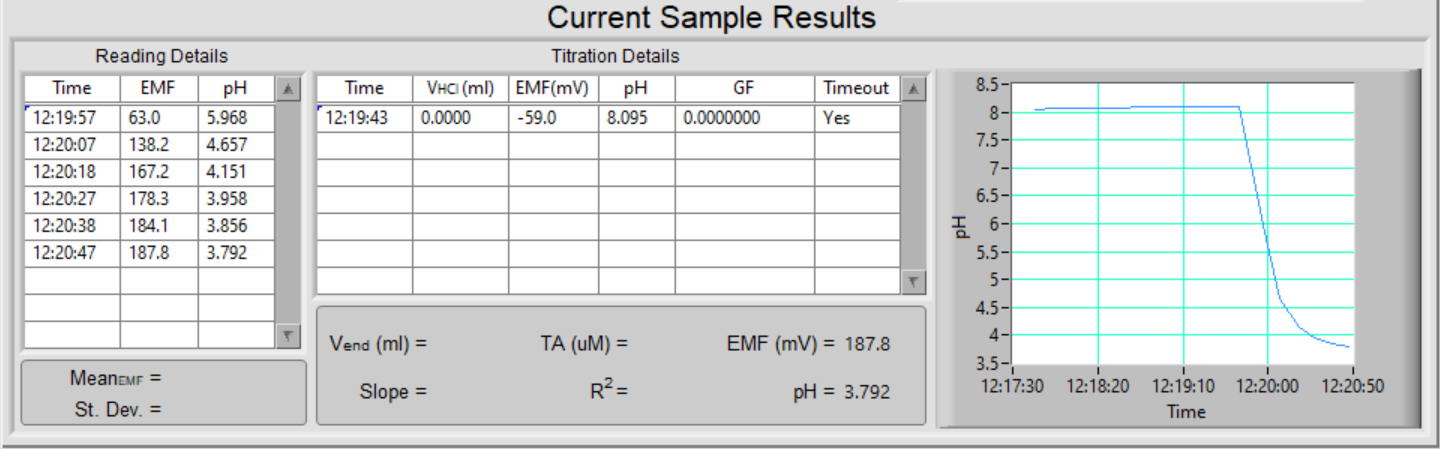The height and width of the screenshot is (449, 1440).
Task: Select pH cell 3.958
Action: coord(235,199)
